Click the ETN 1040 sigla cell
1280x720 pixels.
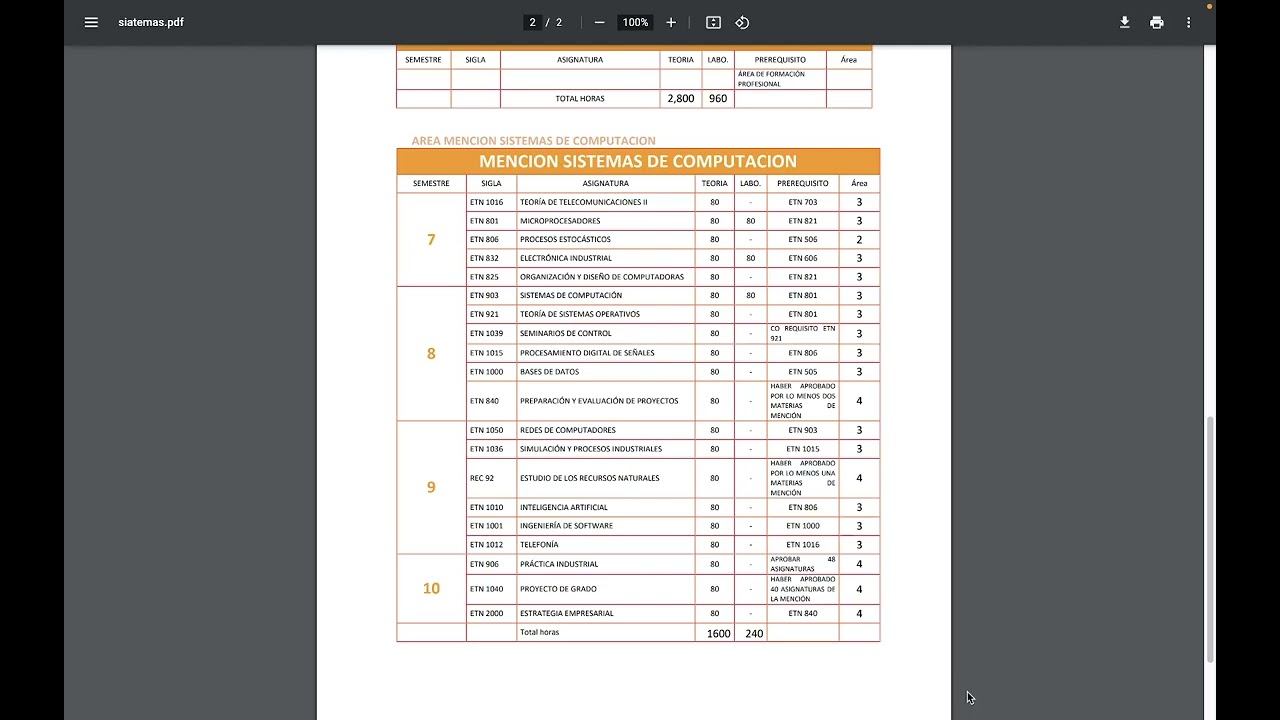pyautogui.click(x=491, y=589)
